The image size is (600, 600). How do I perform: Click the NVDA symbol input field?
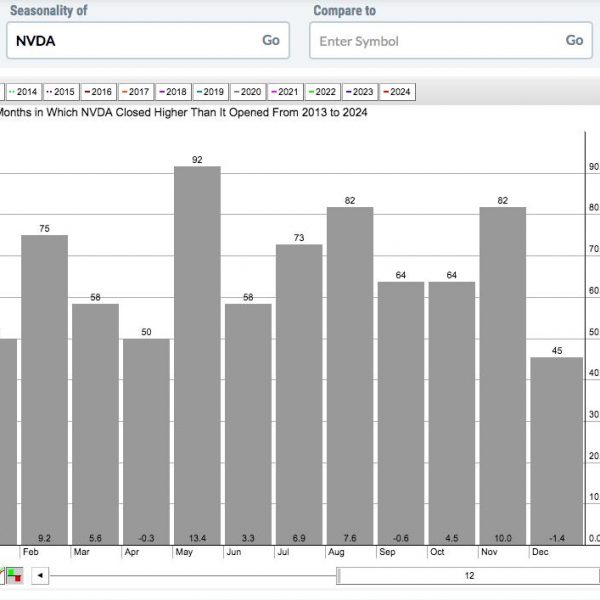[148, 40]
